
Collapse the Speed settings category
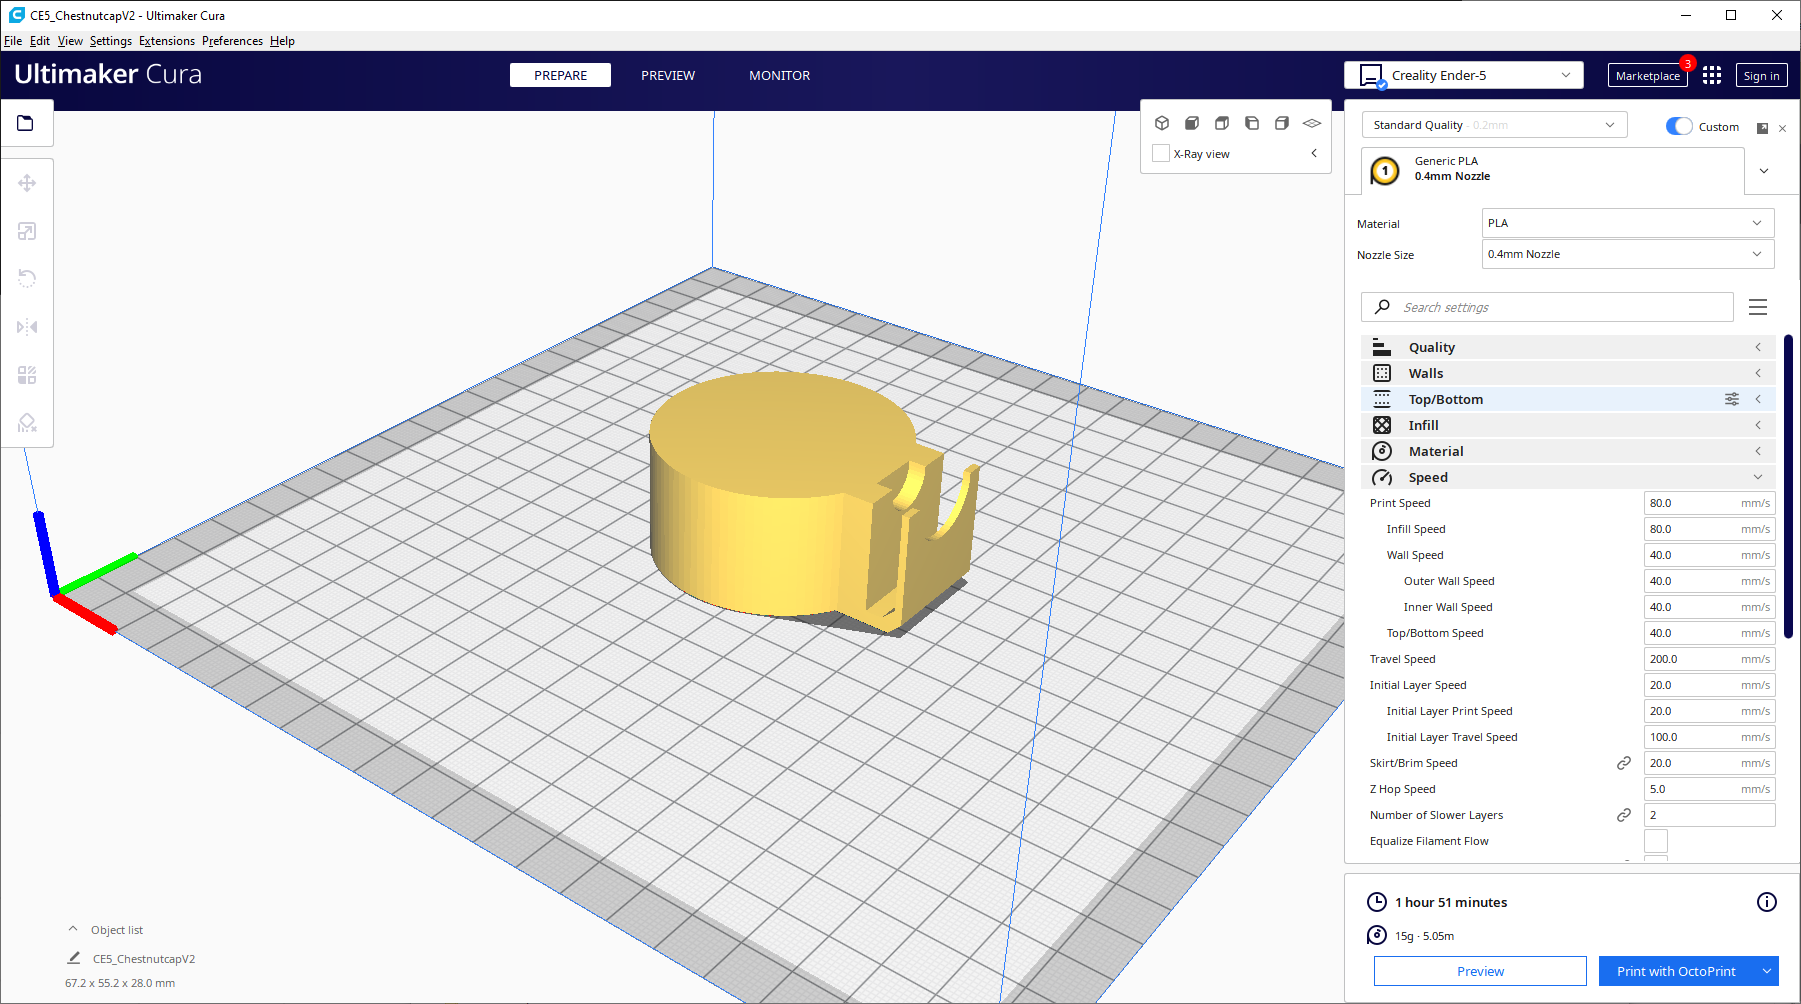pos(1567,477)
